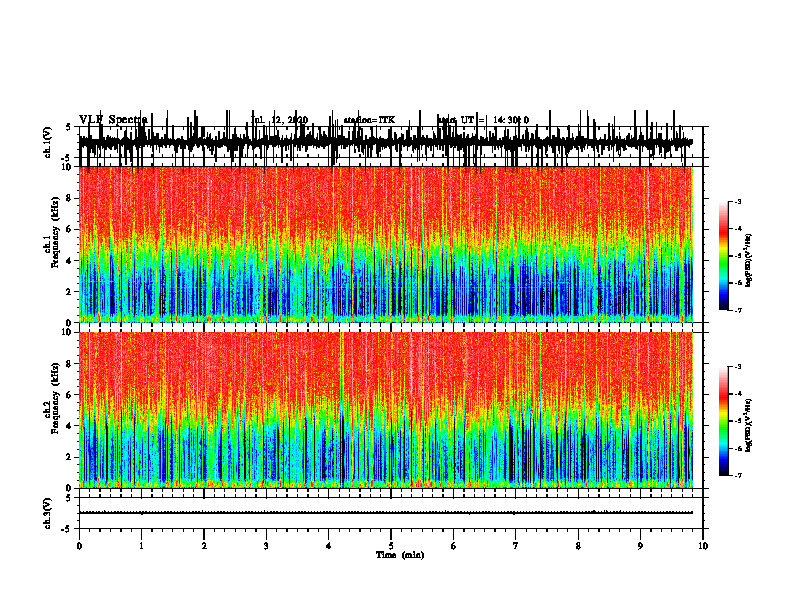Click time axis tick '0'

79,546
